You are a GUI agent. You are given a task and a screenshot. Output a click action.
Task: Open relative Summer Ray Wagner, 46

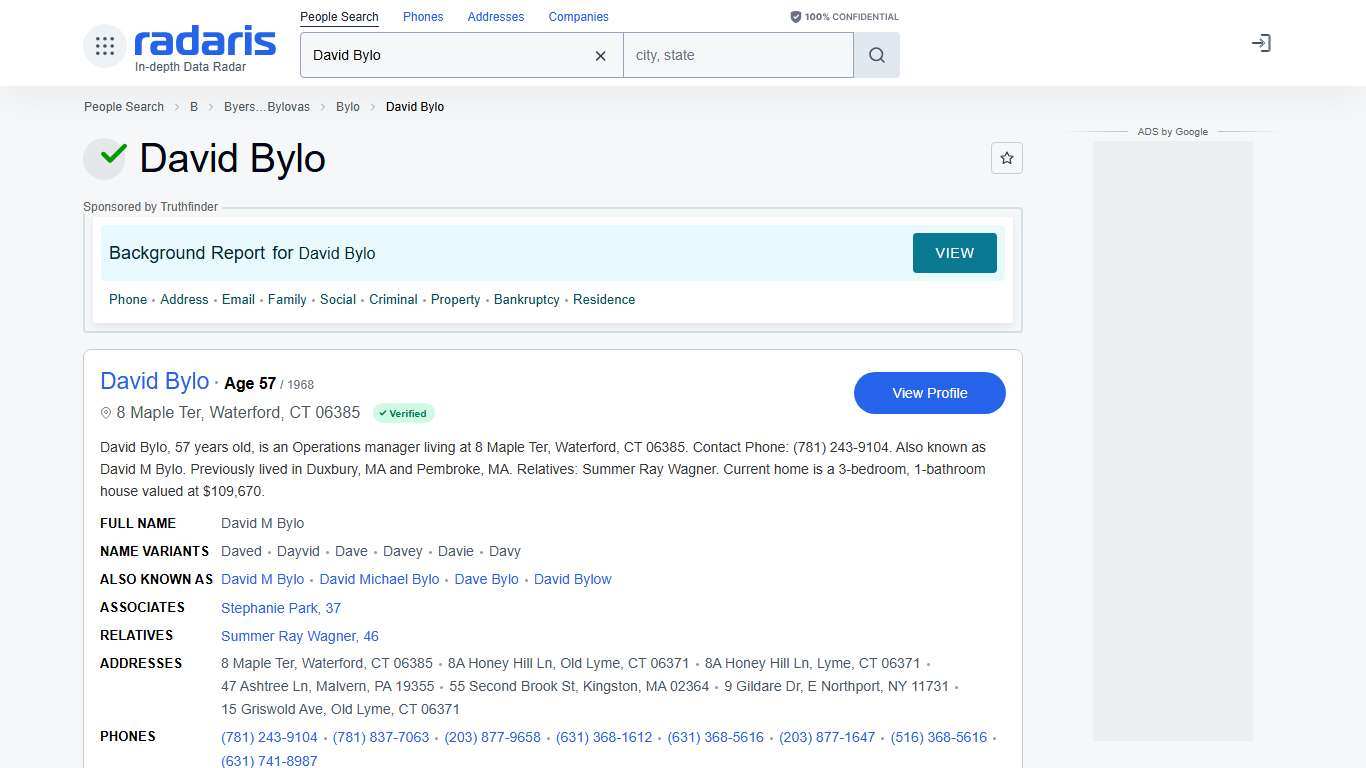pyautogui.click(x=300, y=636)
